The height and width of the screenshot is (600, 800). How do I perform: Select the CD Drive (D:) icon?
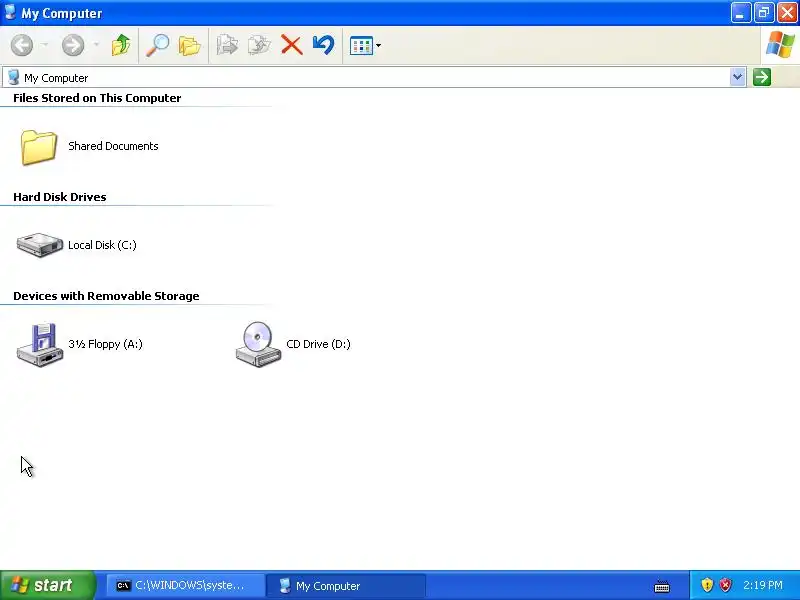[258, 344]
